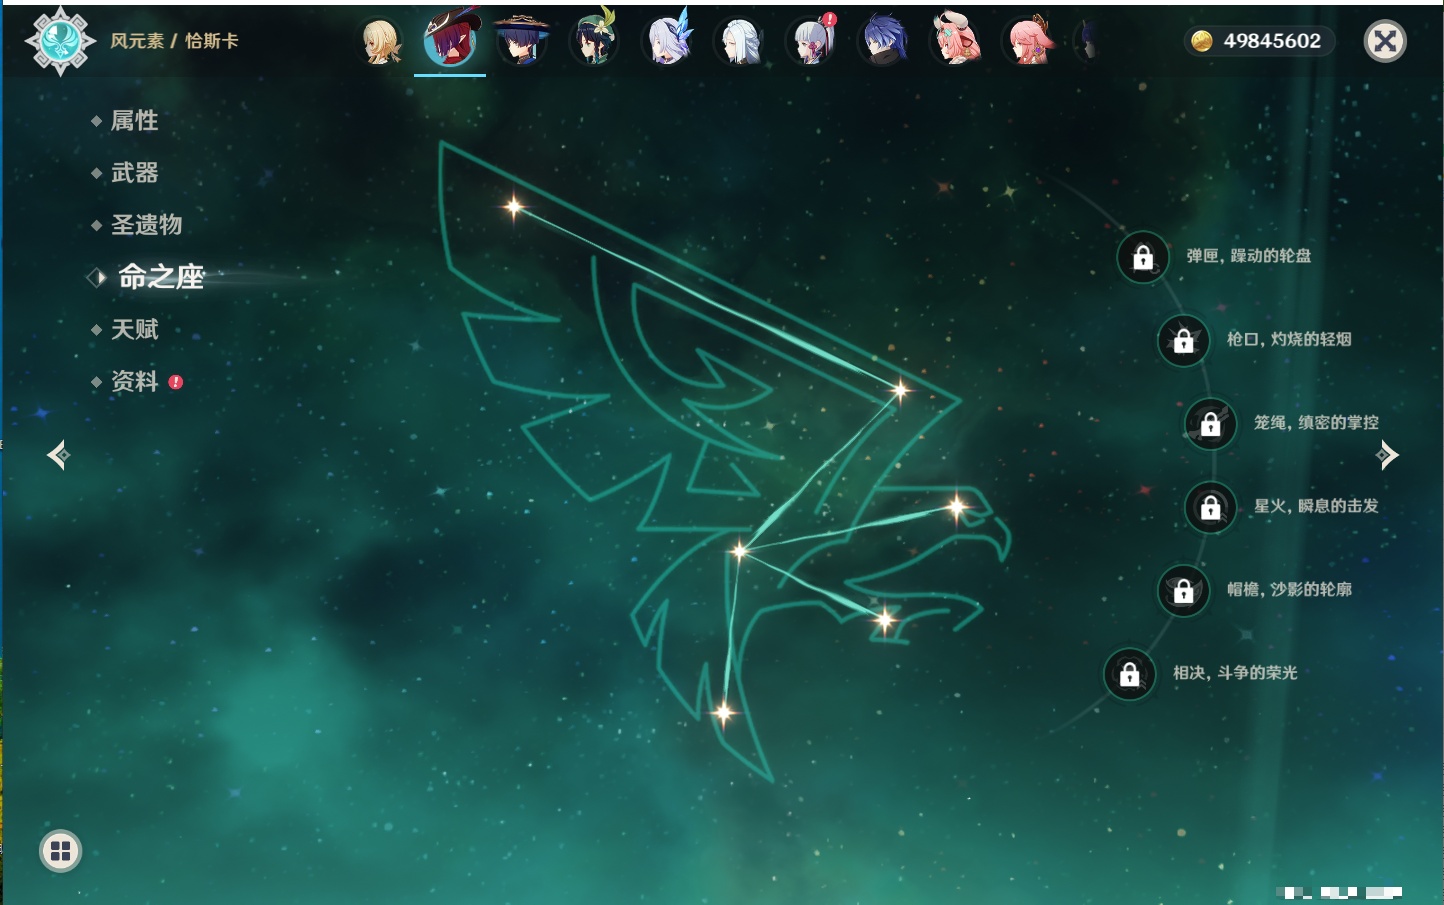
Task: Click the lock icon for 弹匣, 躁动的轮盘
Action: pyautogui.click(x=1143, y=257)
